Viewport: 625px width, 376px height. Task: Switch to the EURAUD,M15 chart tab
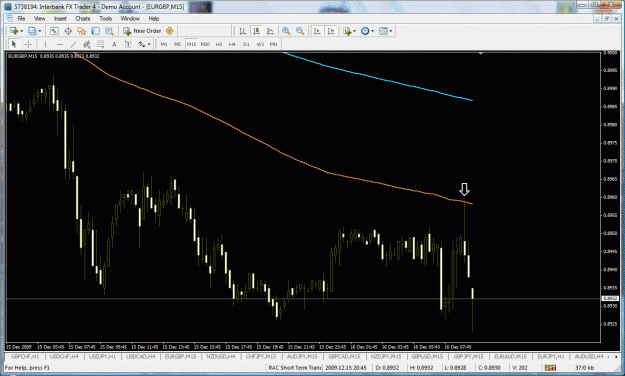tap(510, 356)
